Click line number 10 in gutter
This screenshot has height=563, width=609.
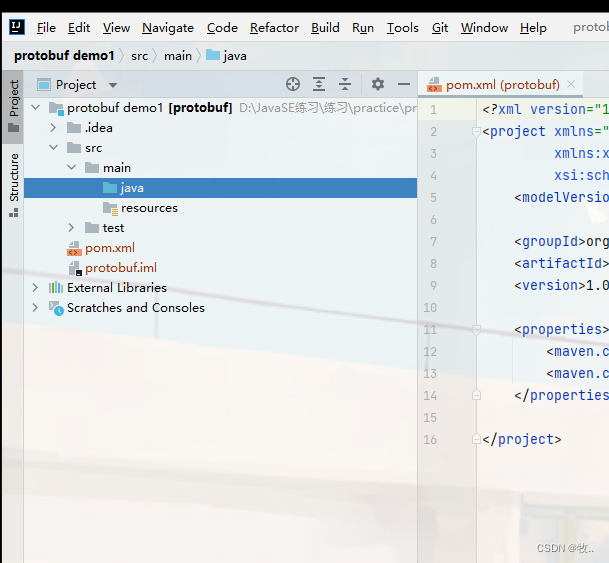[430, 308]
